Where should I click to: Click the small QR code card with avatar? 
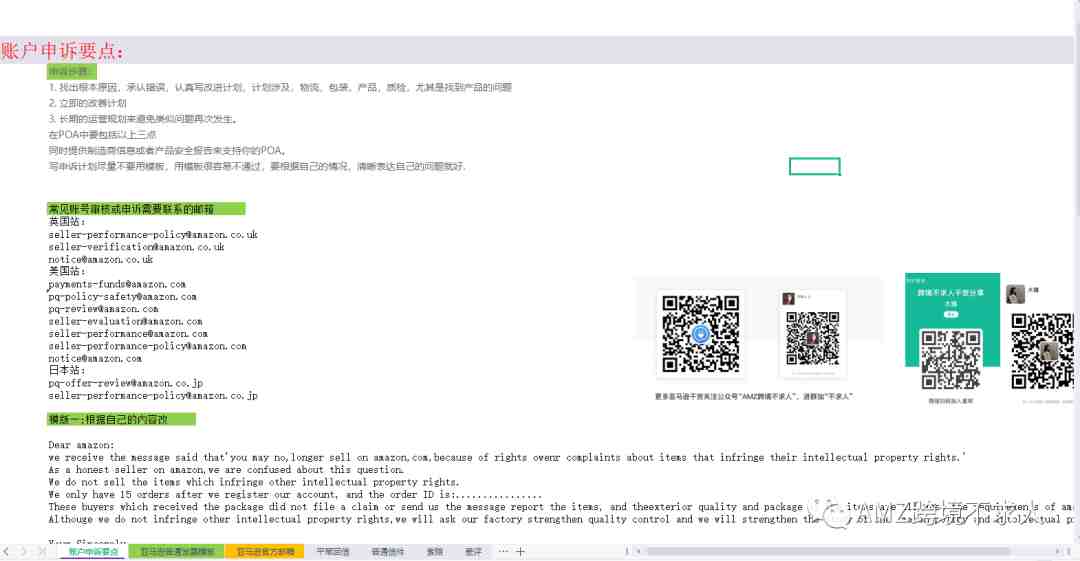click(x=813, y=334)
